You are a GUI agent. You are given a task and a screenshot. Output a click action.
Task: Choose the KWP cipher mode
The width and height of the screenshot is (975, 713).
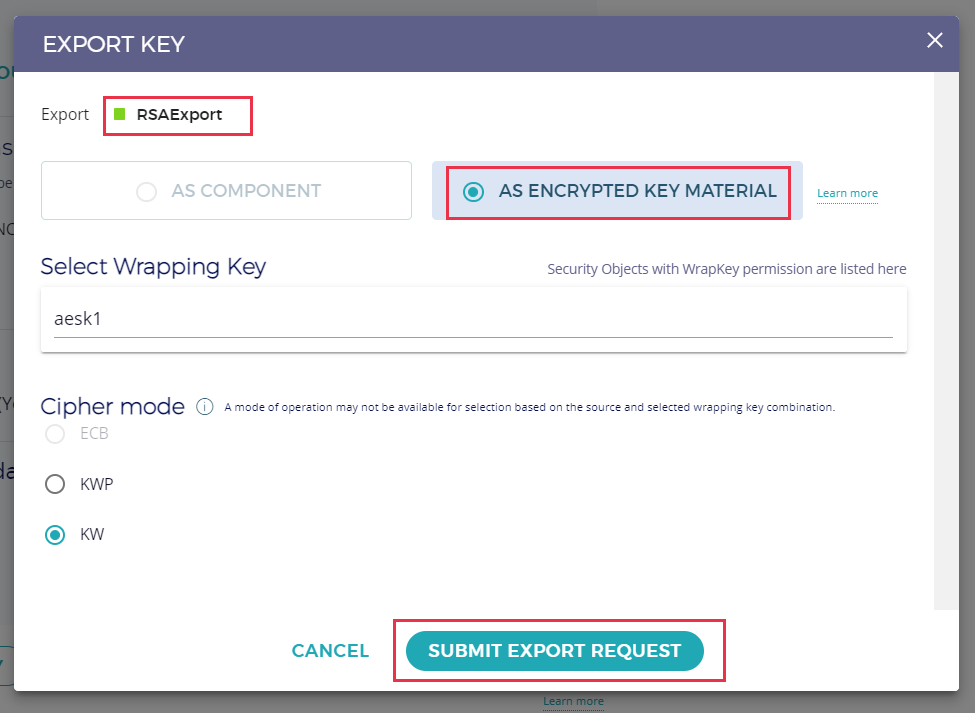pos(55,484)
